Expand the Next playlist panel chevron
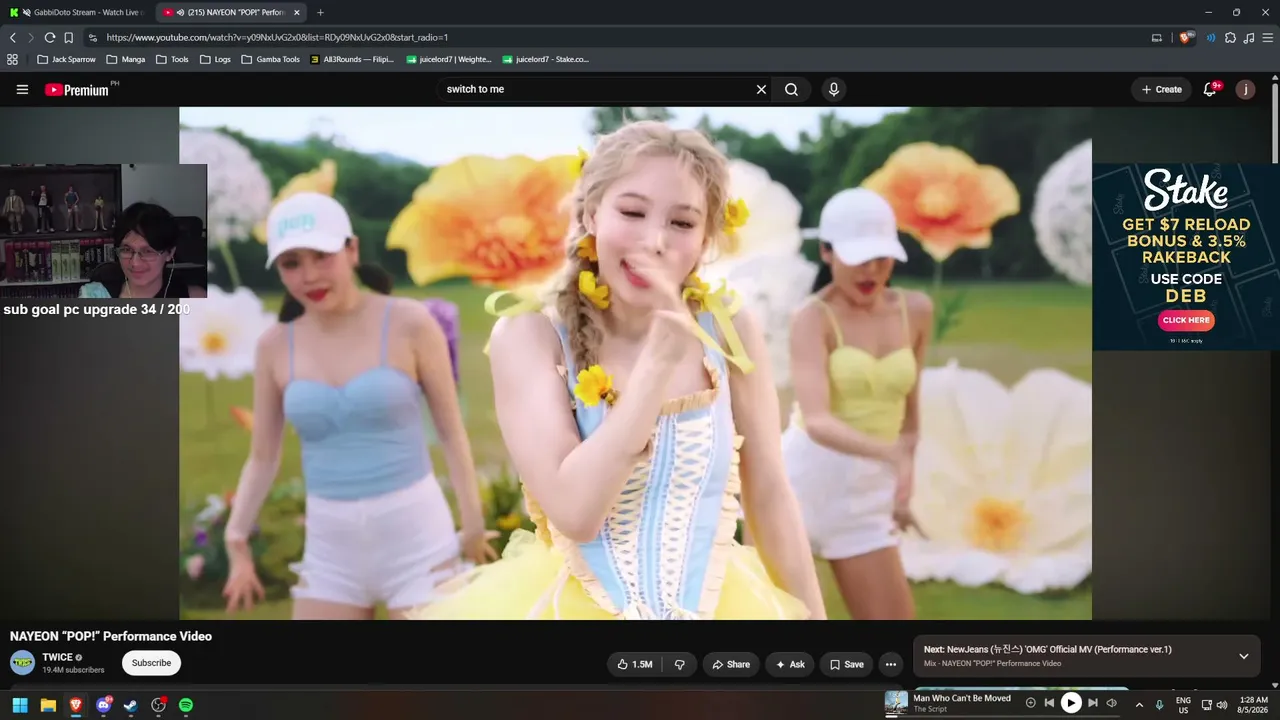This screenshot has height=720, width=1280. 1244,656
